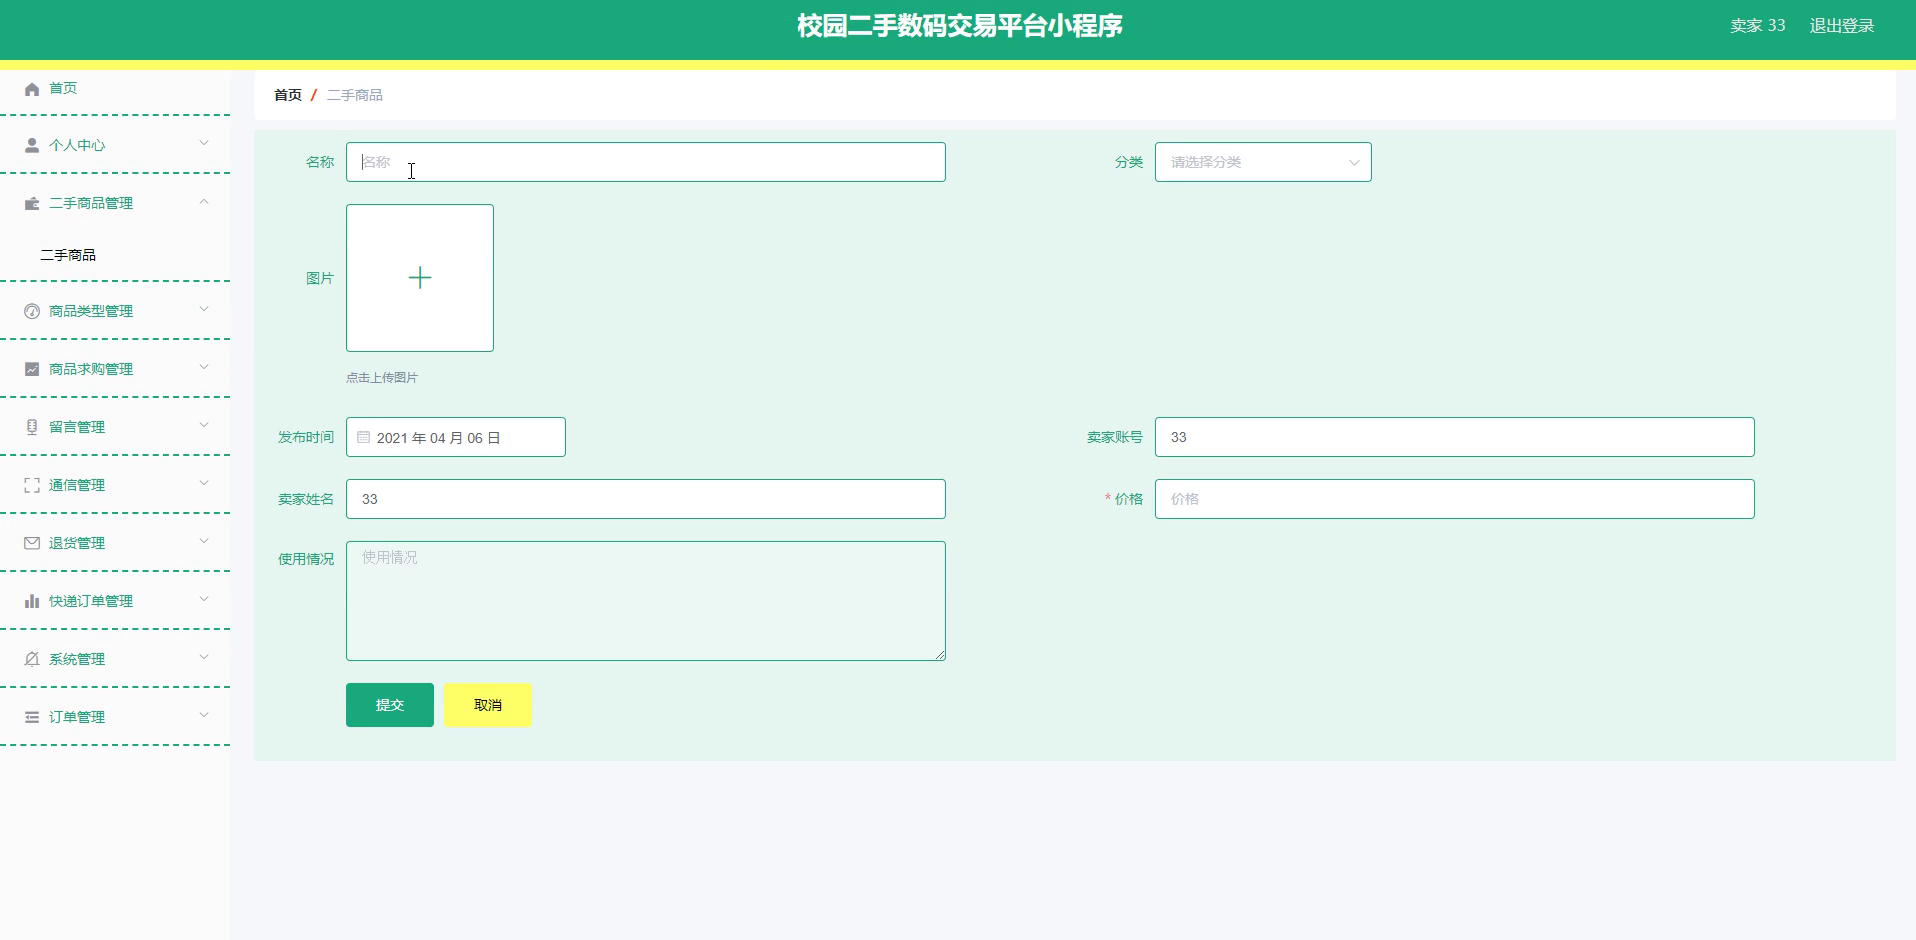Click the list icon for 订单管理
The width and height of the screenshot is (1916, 940).
[32, 717]
